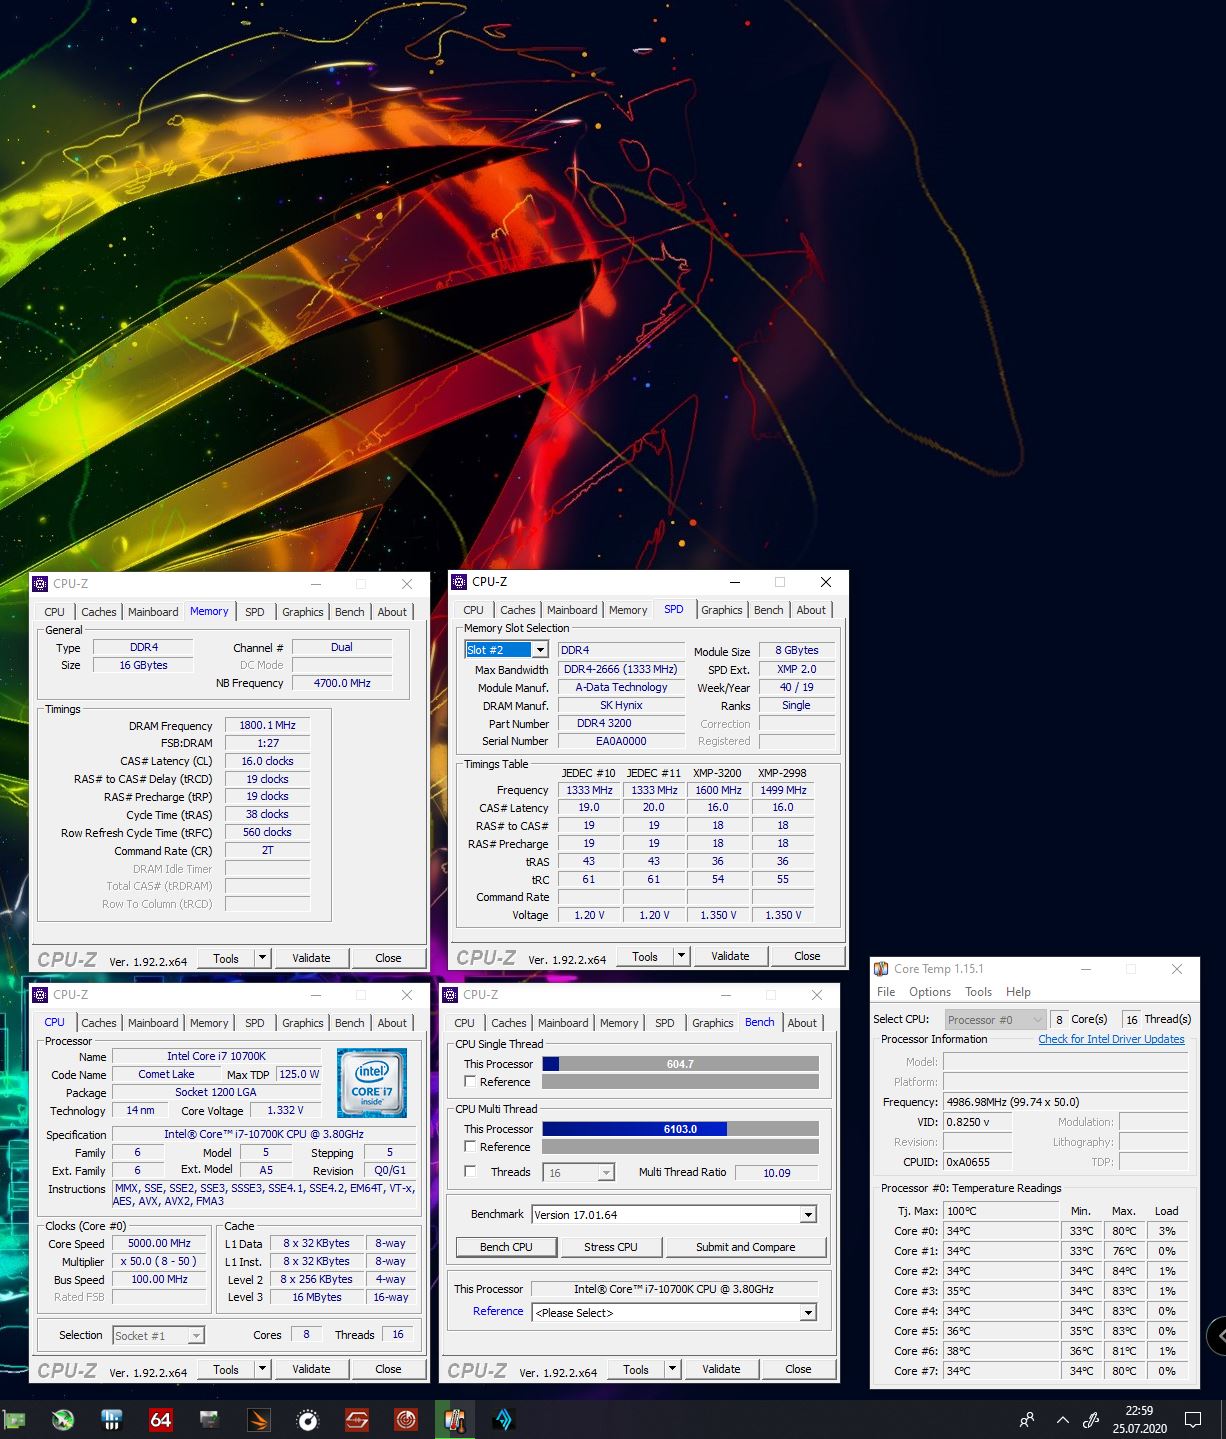This screenshot has height=1439, width=1226.
Task: Expand the Tools arrow in the SPD window
Action: [681, 956]
